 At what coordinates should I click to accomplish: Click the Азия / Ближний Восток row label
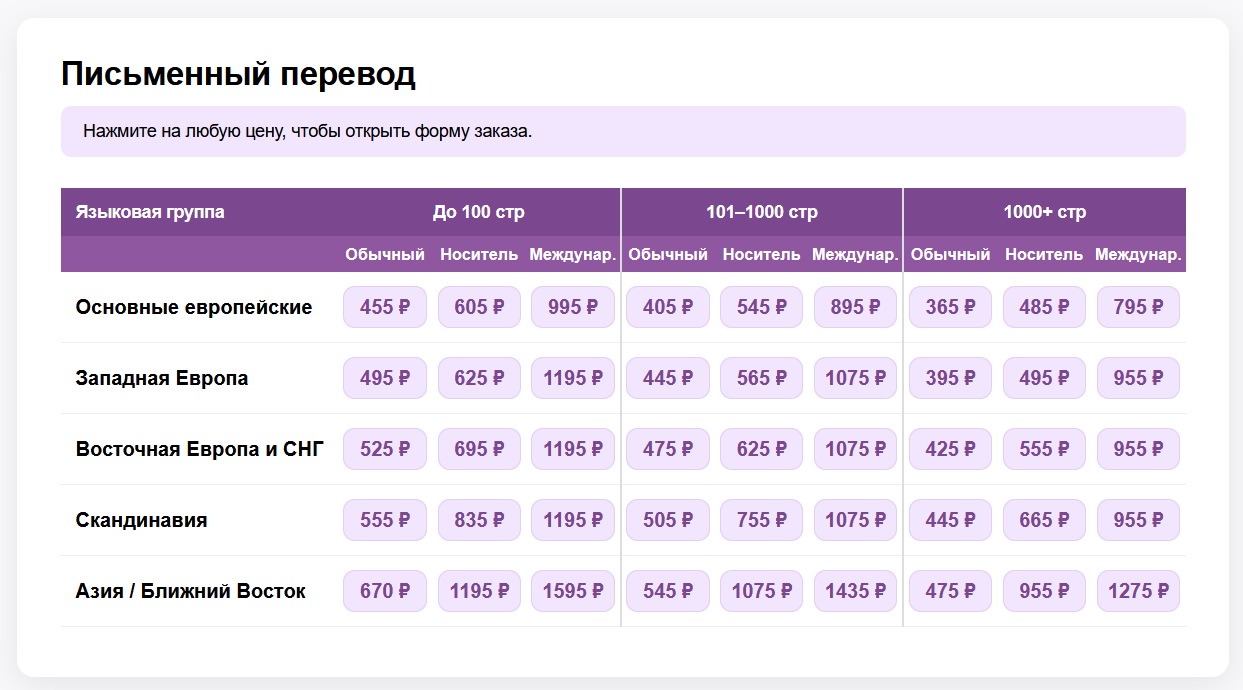tap(191, 591)
